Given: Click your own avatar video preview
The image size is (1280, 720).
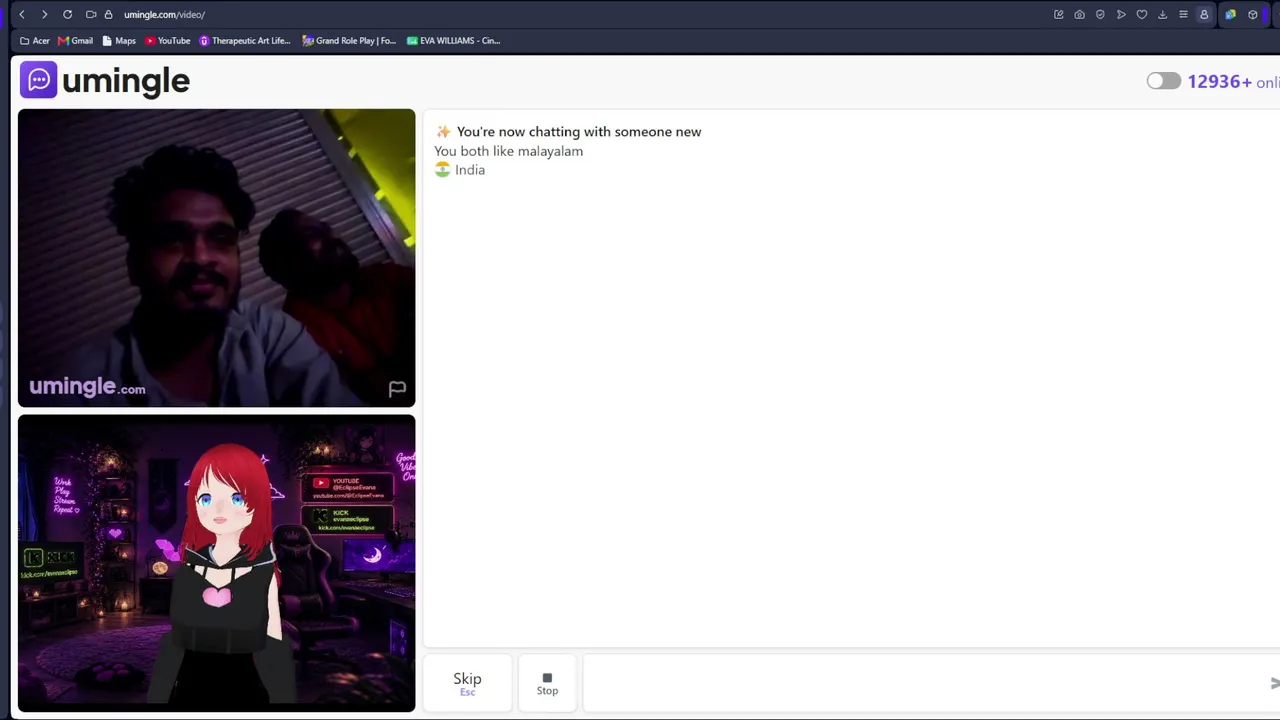Looking at the screenshot, I should [x=216, y=563].
